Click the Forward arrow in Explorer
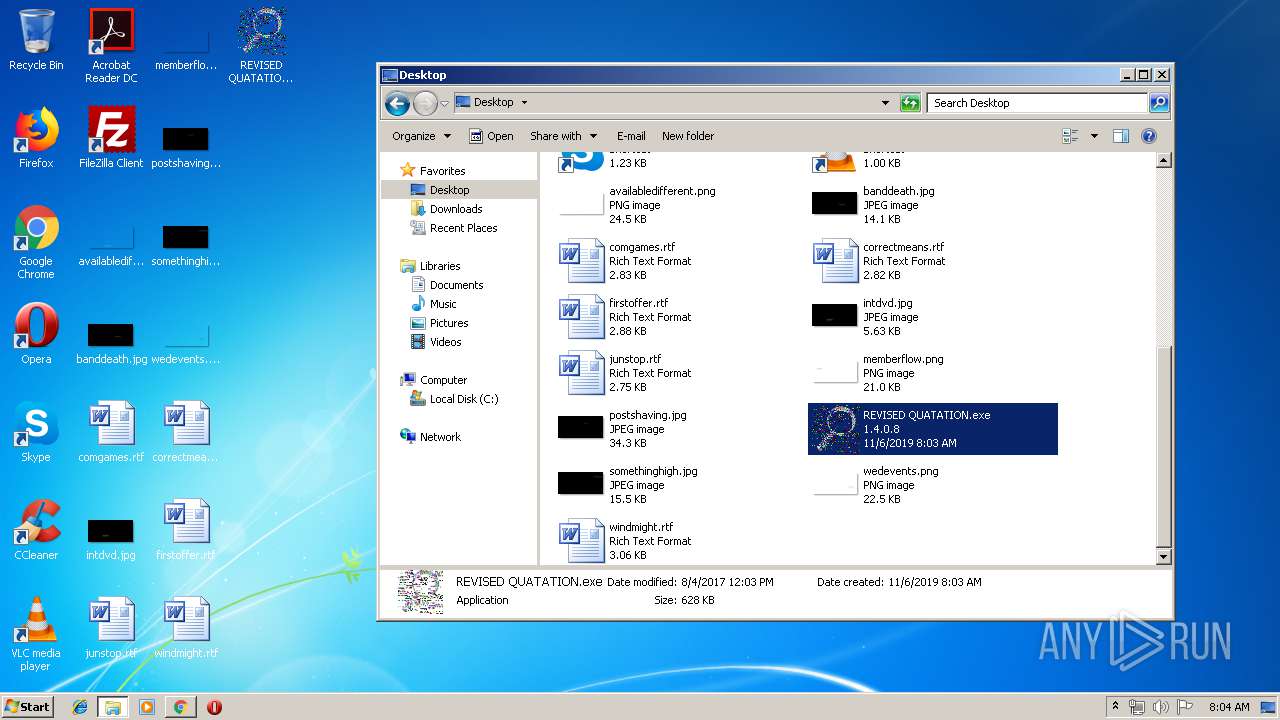 click(x=425, y=103)
